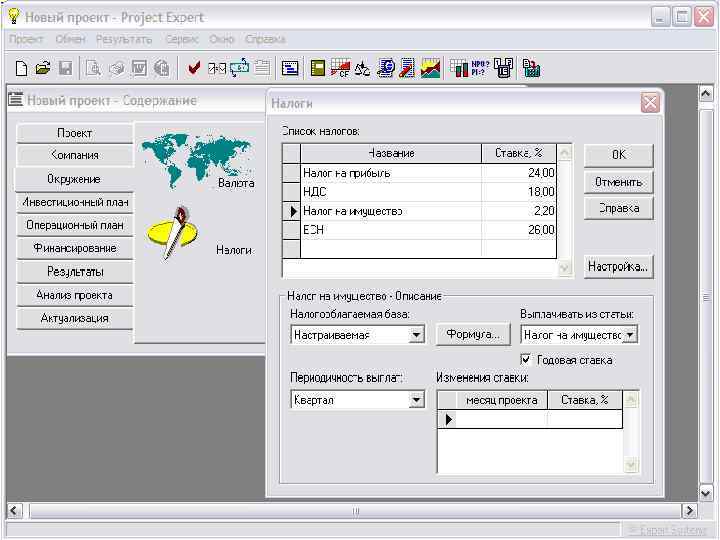Click the 24,00 rate cell
720x540 pixels.
519,173
